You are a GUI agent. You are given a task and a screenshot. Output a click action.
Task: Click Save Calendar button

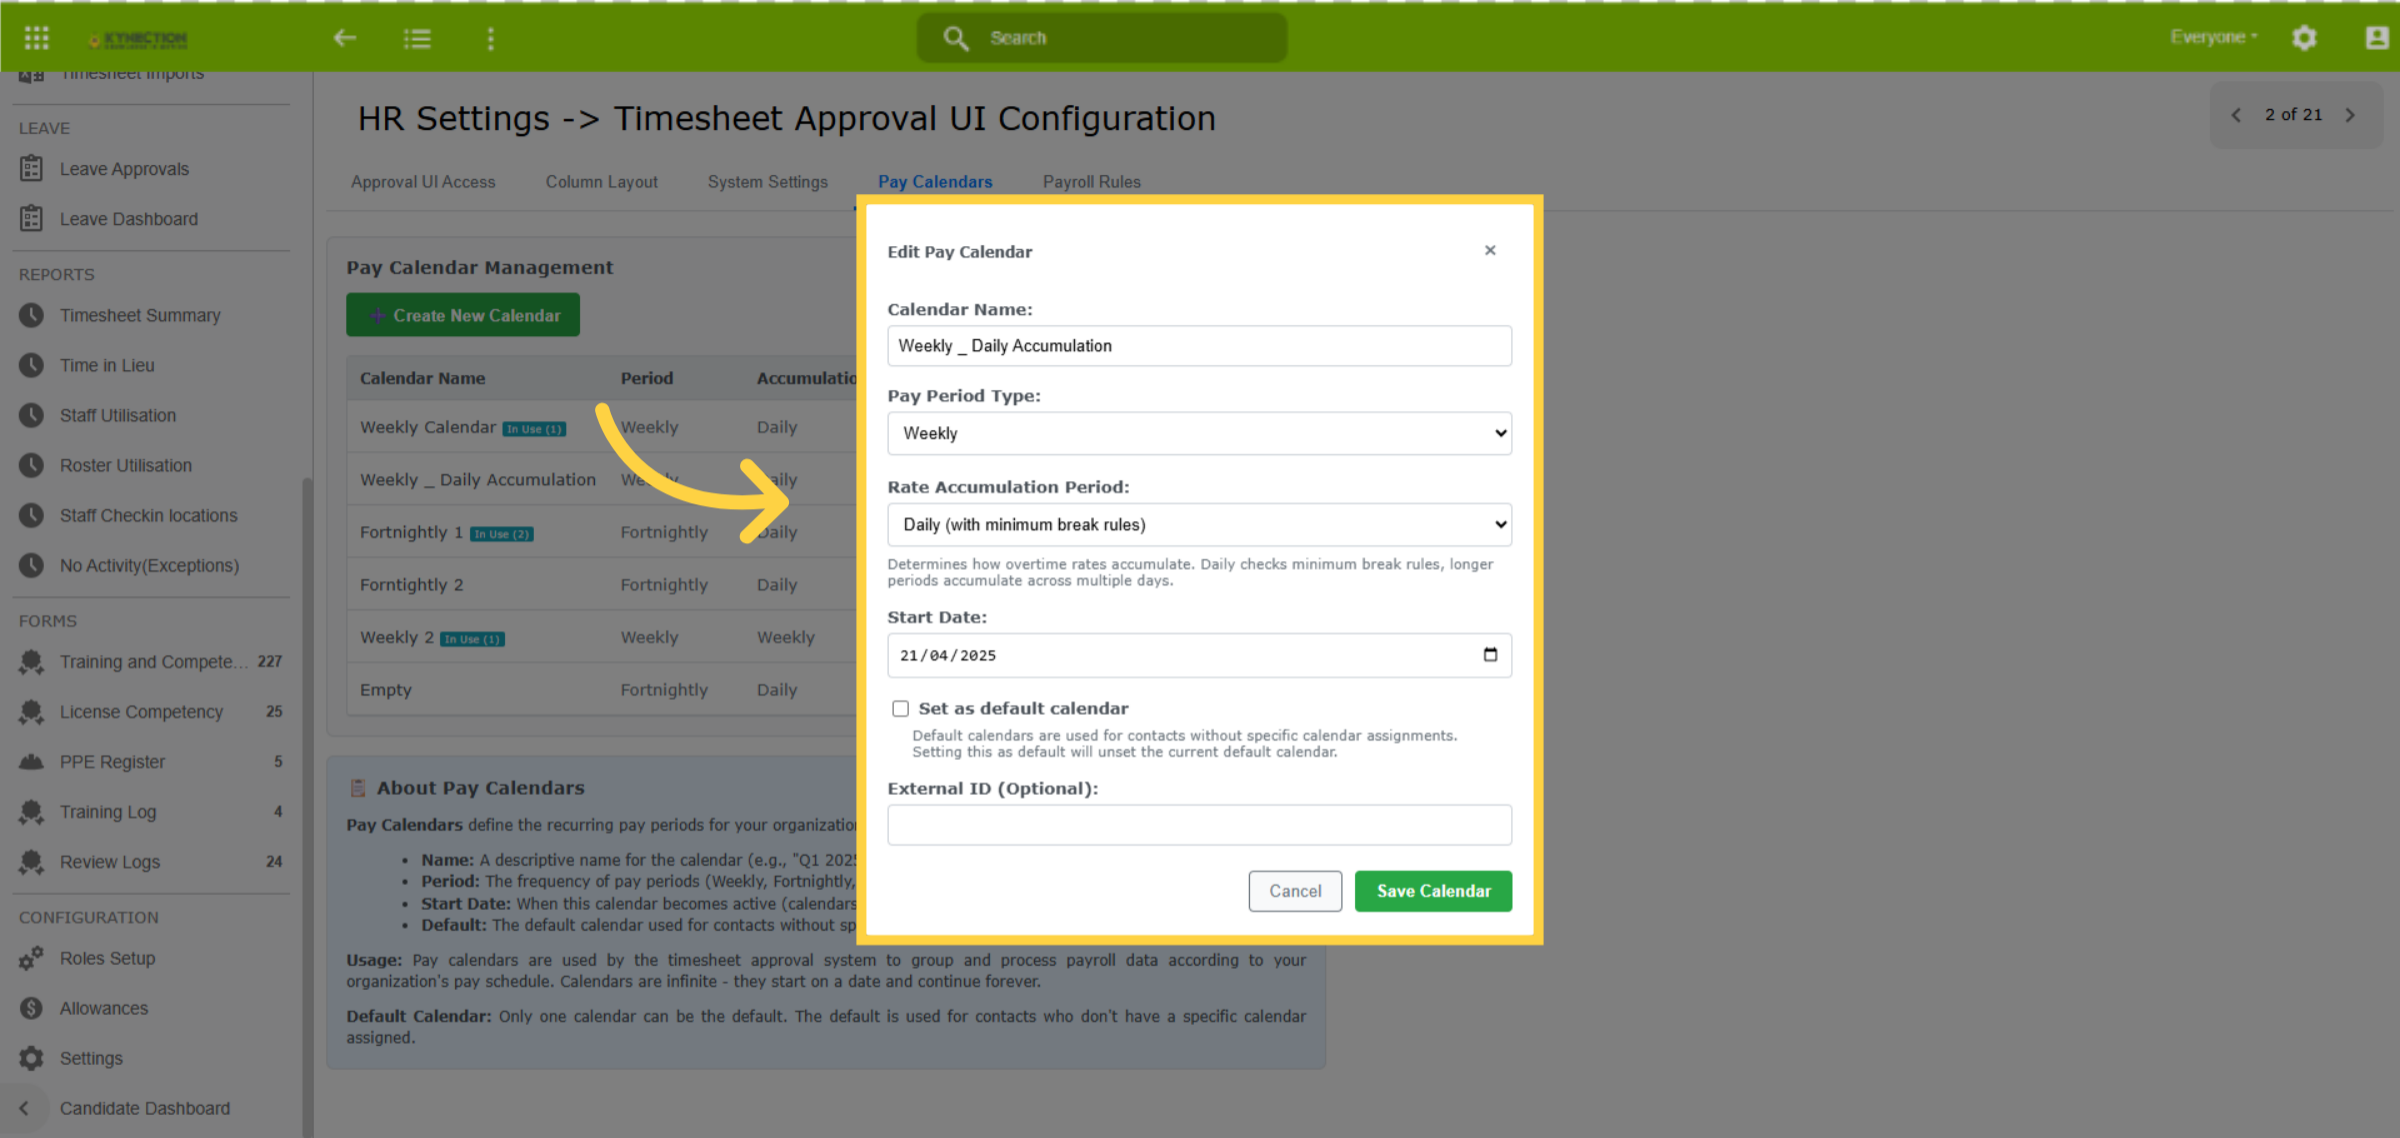1433,891
